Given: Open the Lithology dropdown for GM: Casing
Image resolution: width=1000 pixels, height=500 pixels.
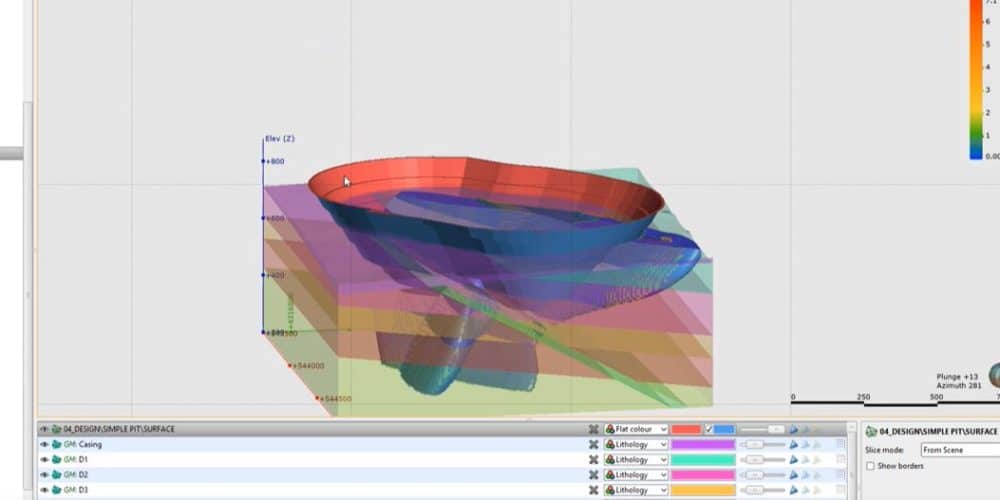Looking at the screenshot, I should pos(636,445).
